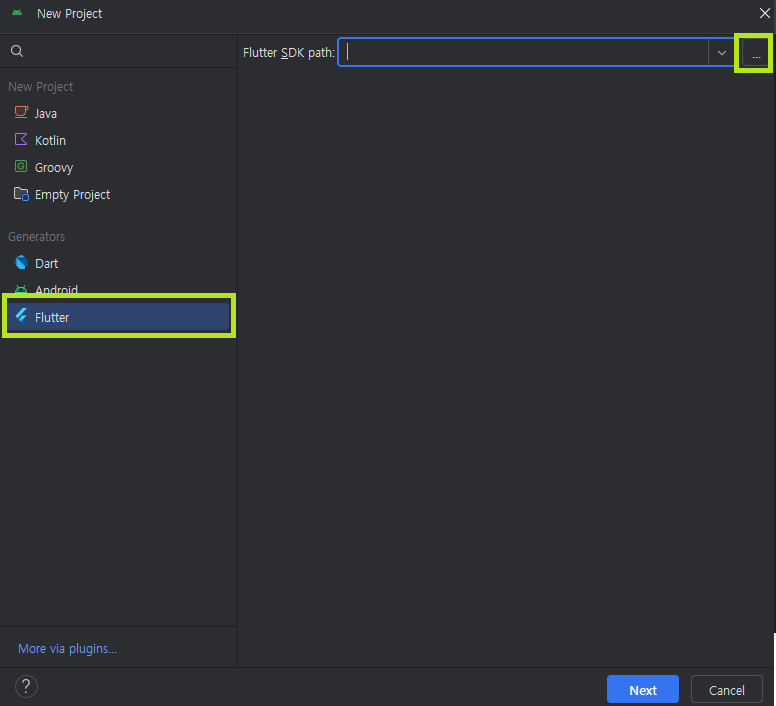Screen dimensions: 776x706
Task: Focus the Flutter SDK path field
Action: click(x=523, y=52)
